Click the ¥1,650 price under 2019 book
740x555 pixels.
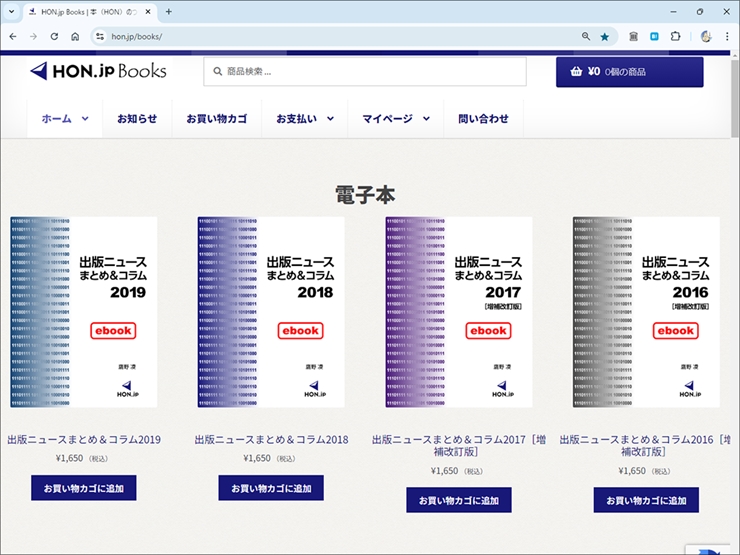point(69,458)
